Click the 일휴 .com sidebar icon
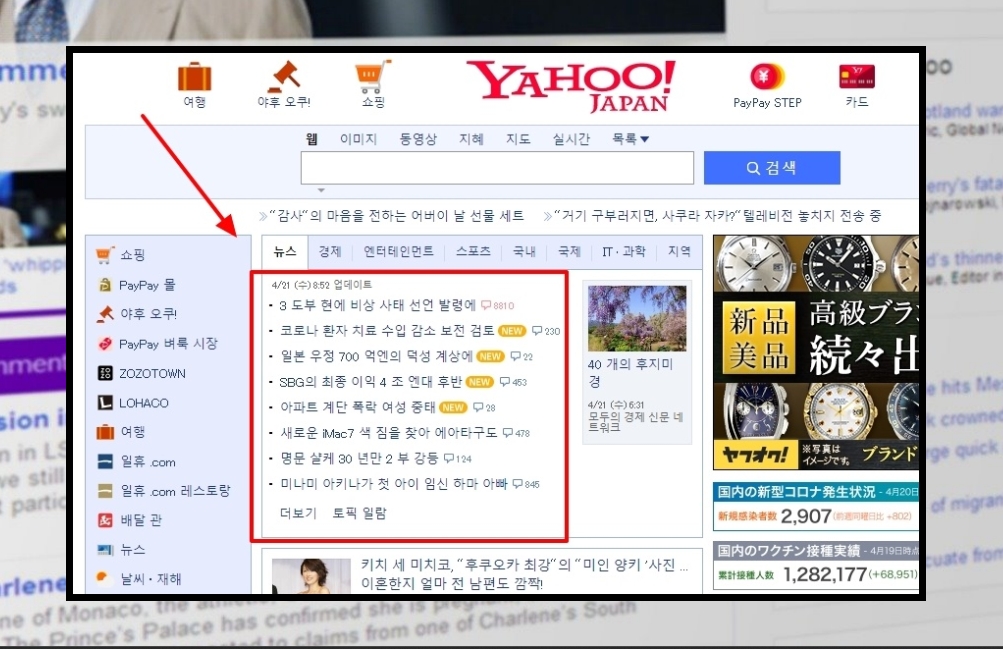 point(105,462)
